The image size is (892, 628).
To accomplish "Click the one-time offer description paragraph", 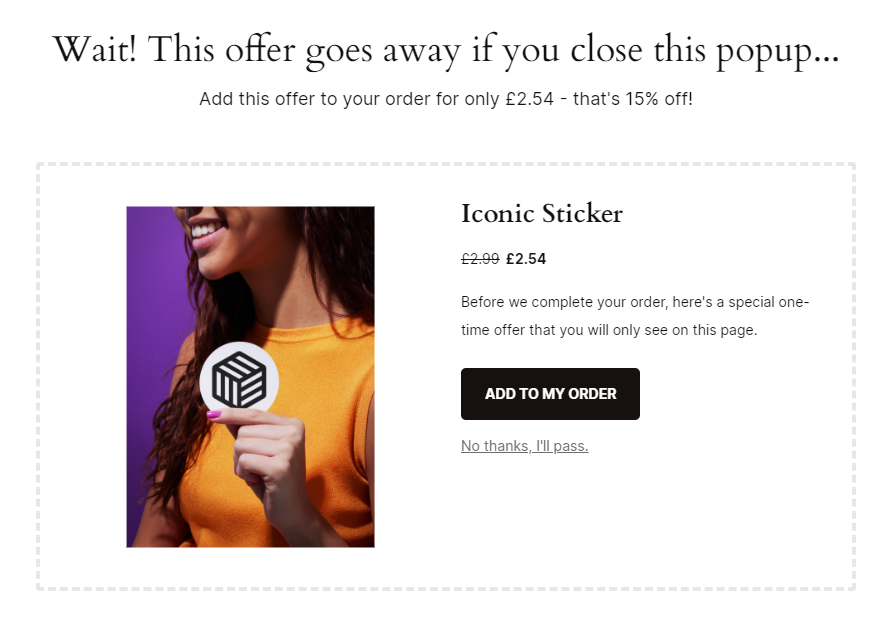I will click(x=634, y=315).
